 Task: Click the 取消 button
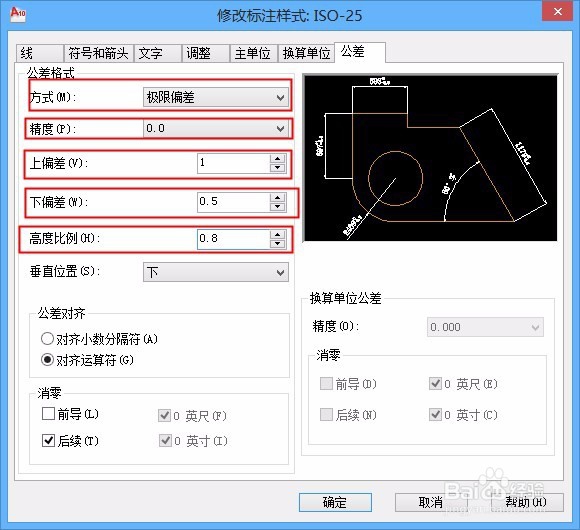[x=431, y=502]
